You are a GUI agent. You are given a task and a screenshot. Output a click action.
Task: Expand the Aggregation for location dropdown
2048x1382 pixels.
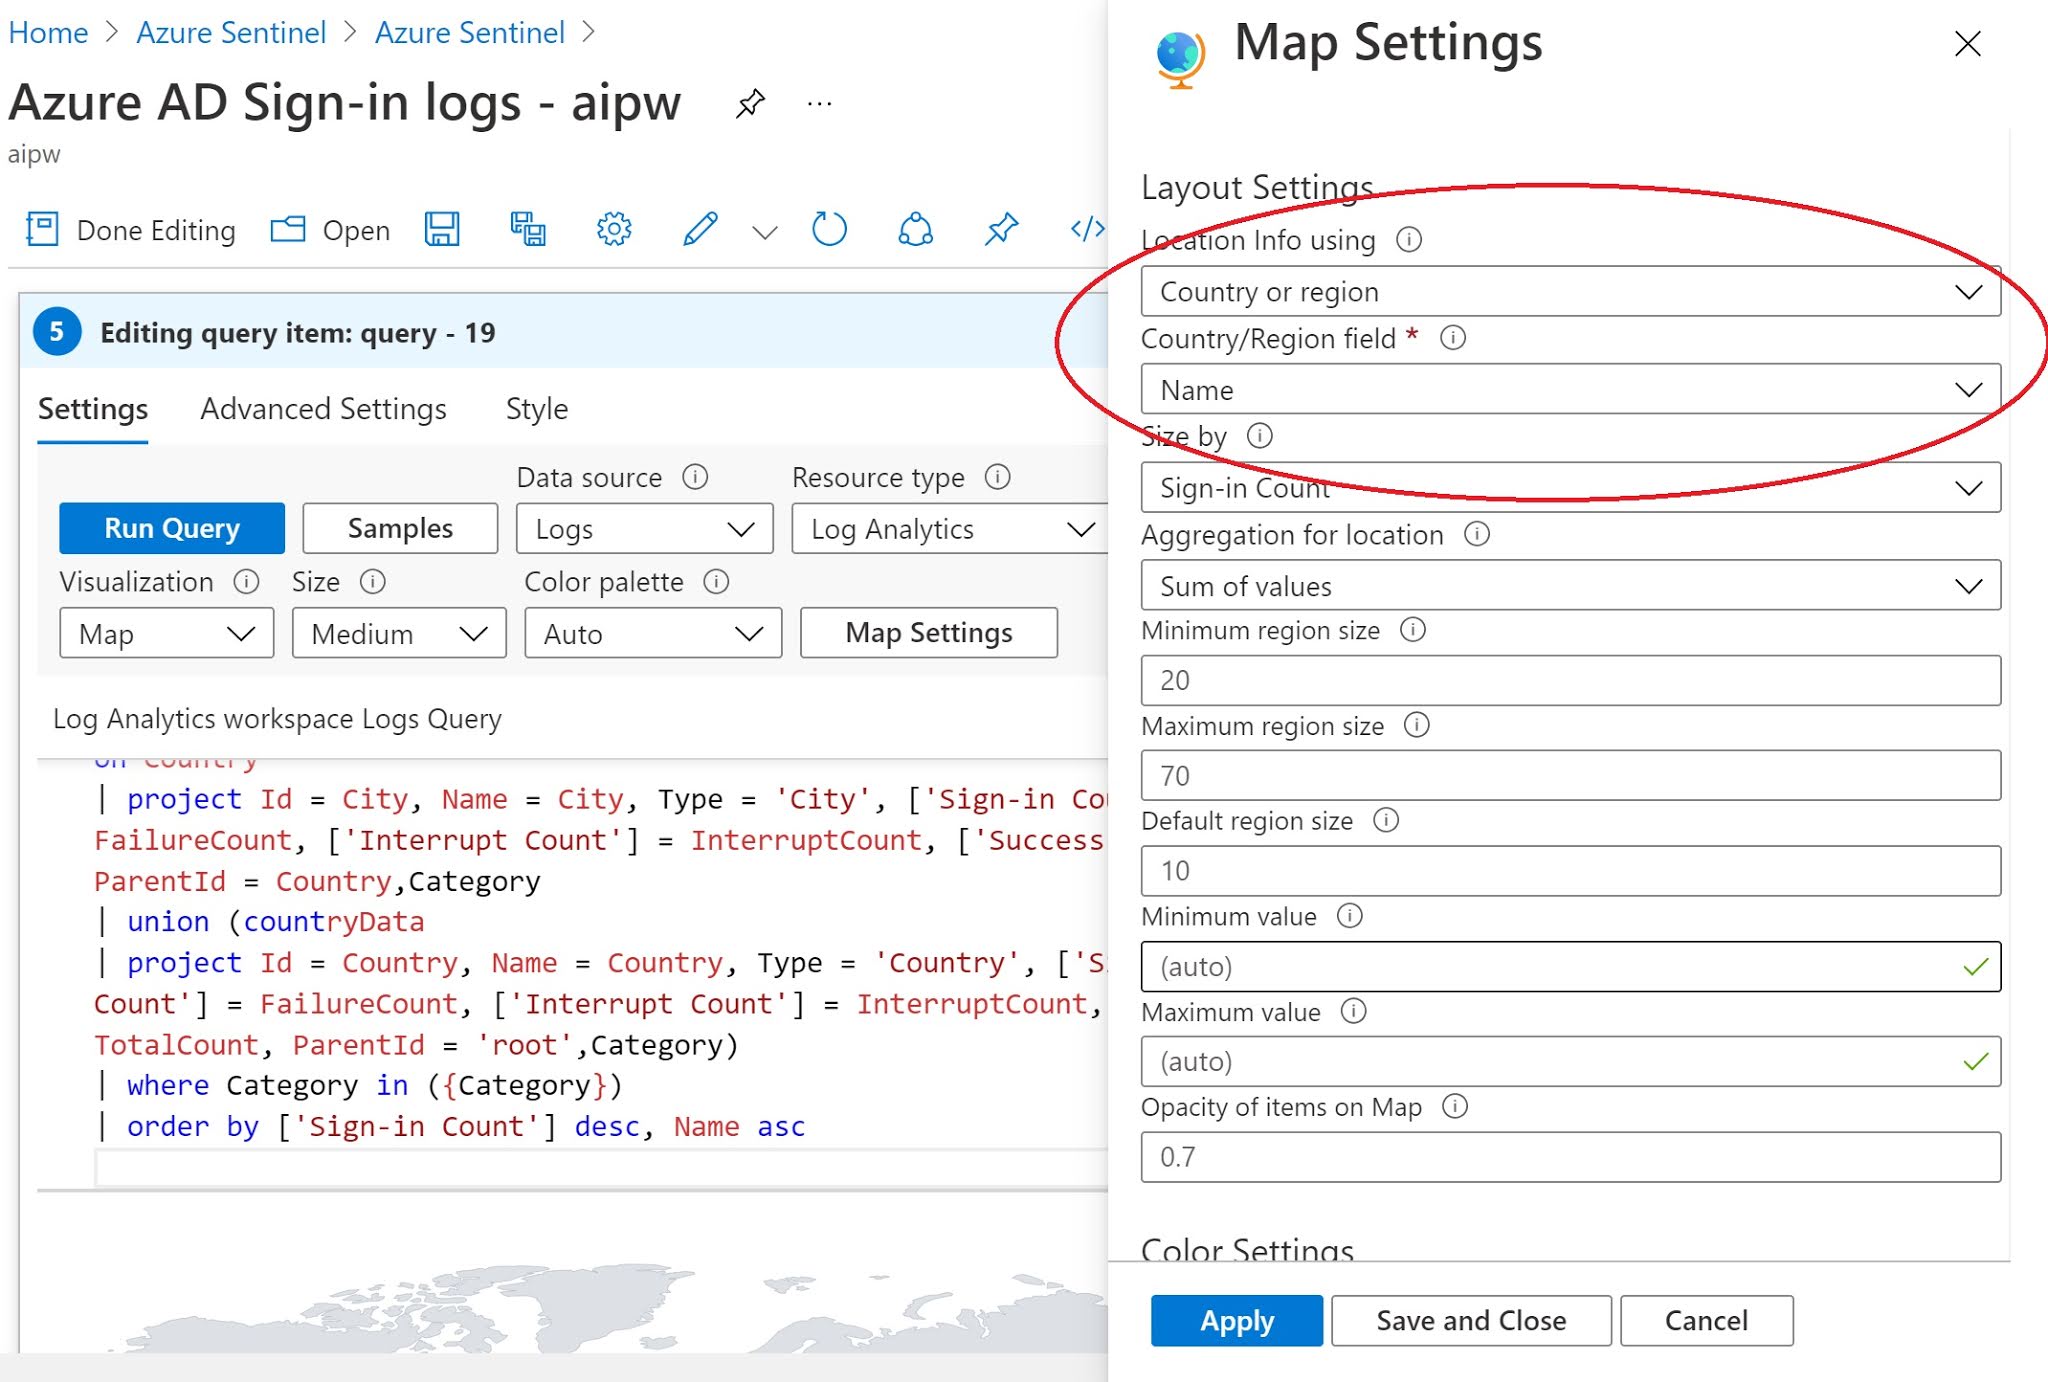pos(1571,586)
